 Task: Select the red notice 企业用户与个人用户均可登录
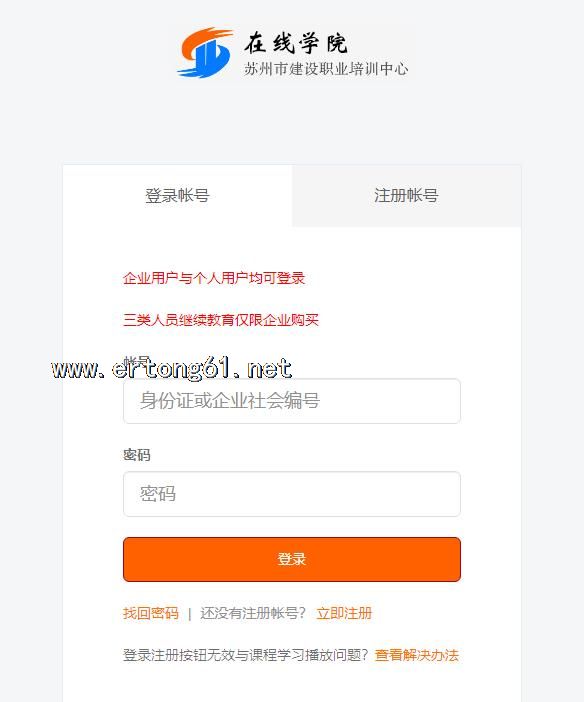(x=214, y=278)
